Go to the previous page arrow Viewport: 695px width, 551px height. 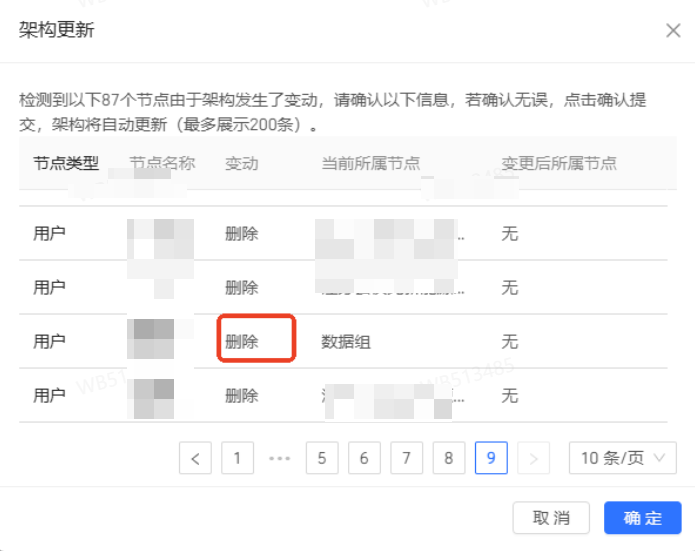(x=195, y=459)
